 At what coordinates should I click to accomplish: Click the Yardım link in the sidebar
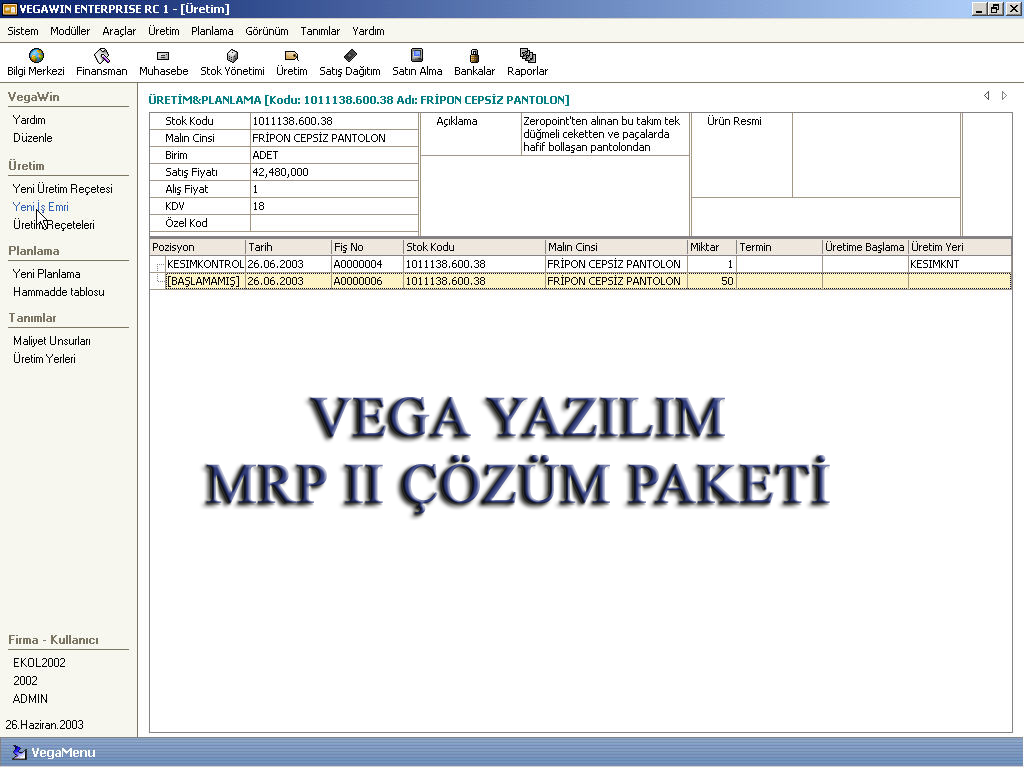click(29, 120)
